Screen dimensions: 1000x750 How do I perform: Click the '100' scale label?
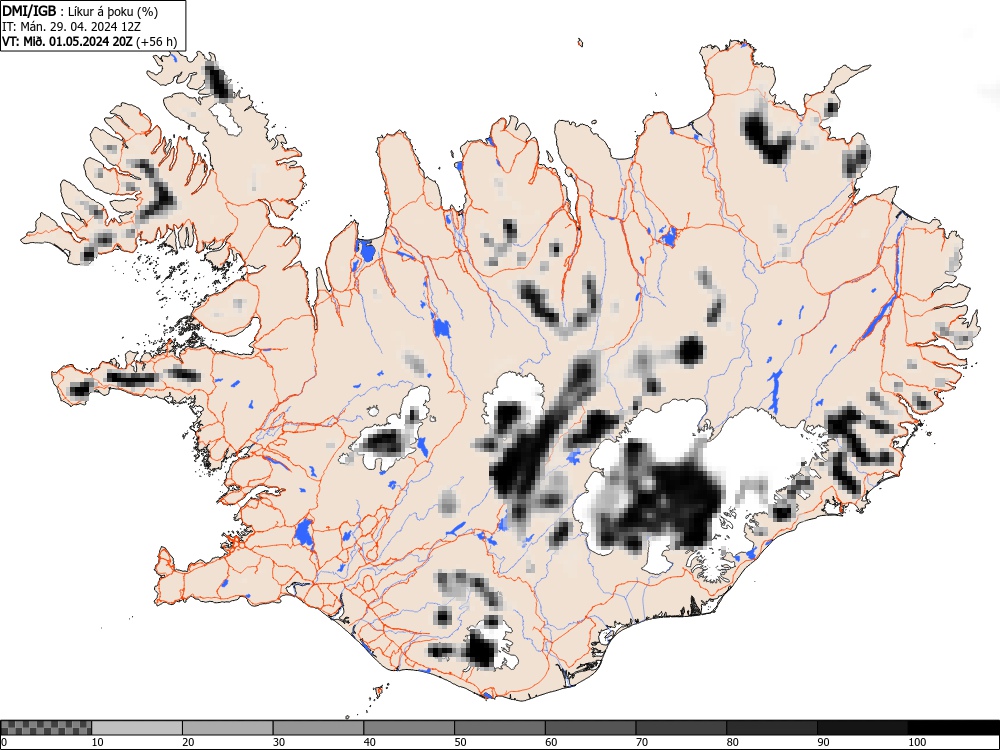[916, 742]
